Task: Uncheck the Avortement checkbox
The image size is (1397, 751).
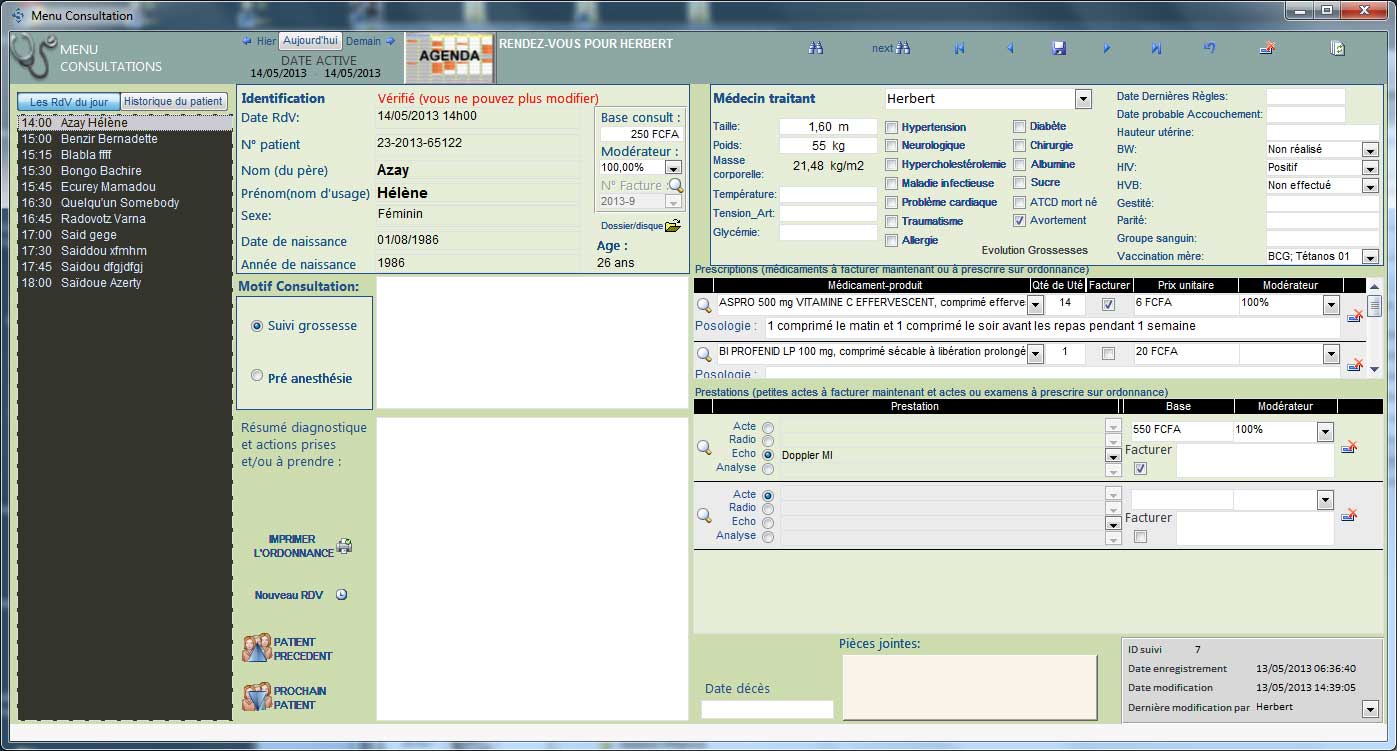Action: [x=1019, y=221]
